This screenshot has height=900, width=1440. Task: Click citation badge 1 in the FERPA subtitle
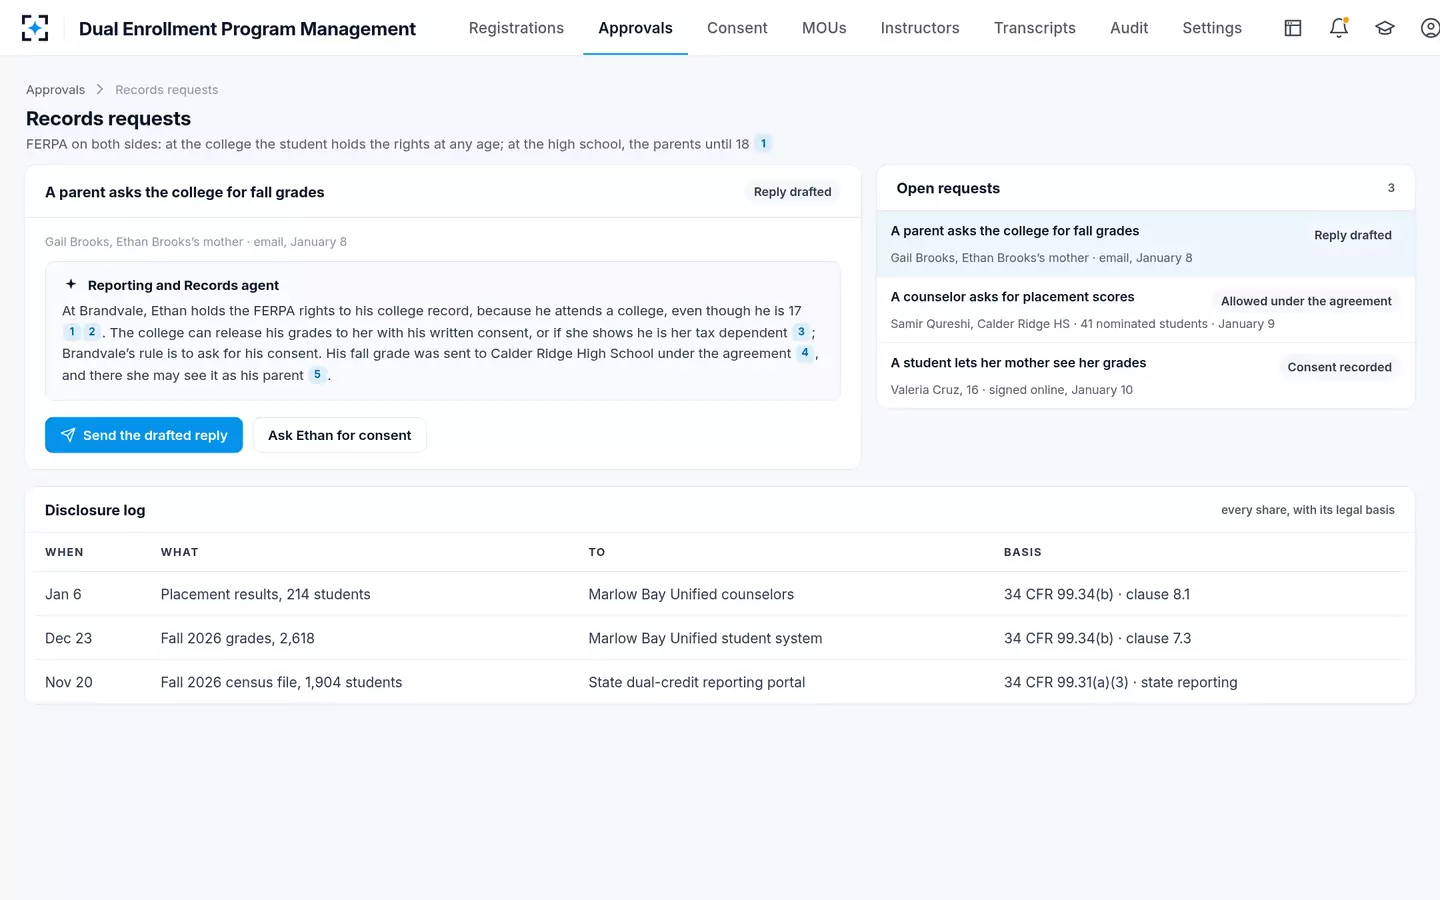[763, 143]
